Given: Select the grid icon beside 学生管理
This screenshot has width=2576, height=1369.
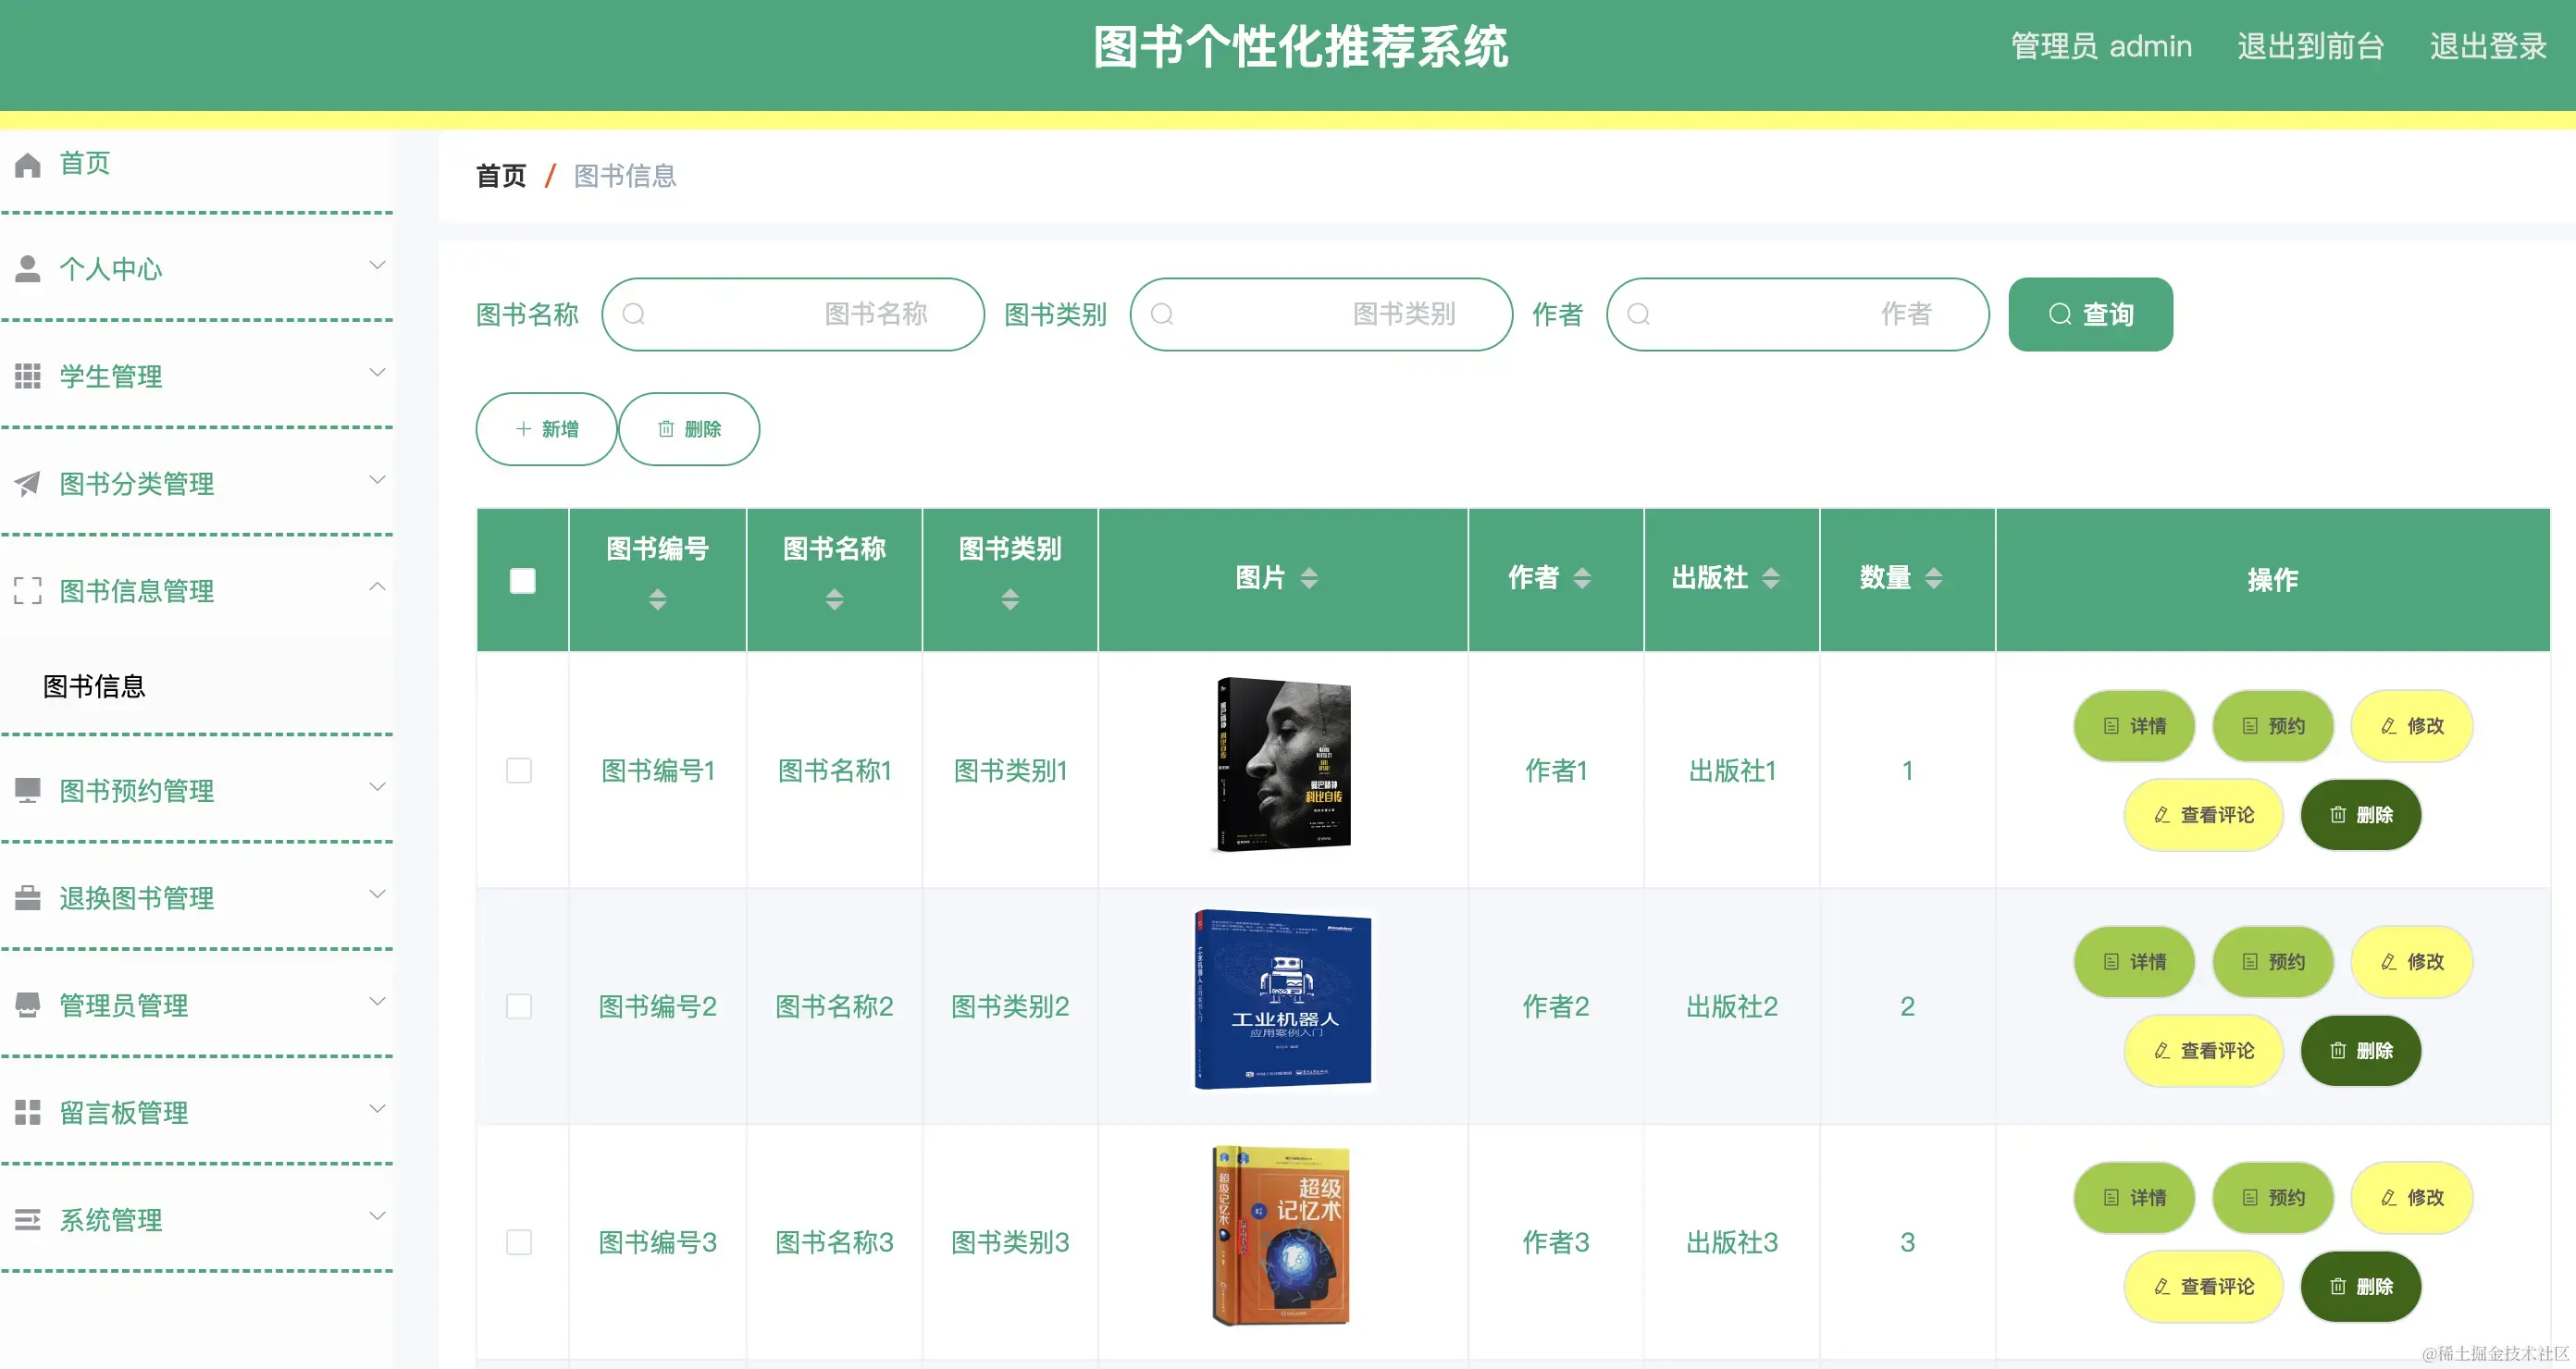Looking at the screenshot, I should (26, 376).
